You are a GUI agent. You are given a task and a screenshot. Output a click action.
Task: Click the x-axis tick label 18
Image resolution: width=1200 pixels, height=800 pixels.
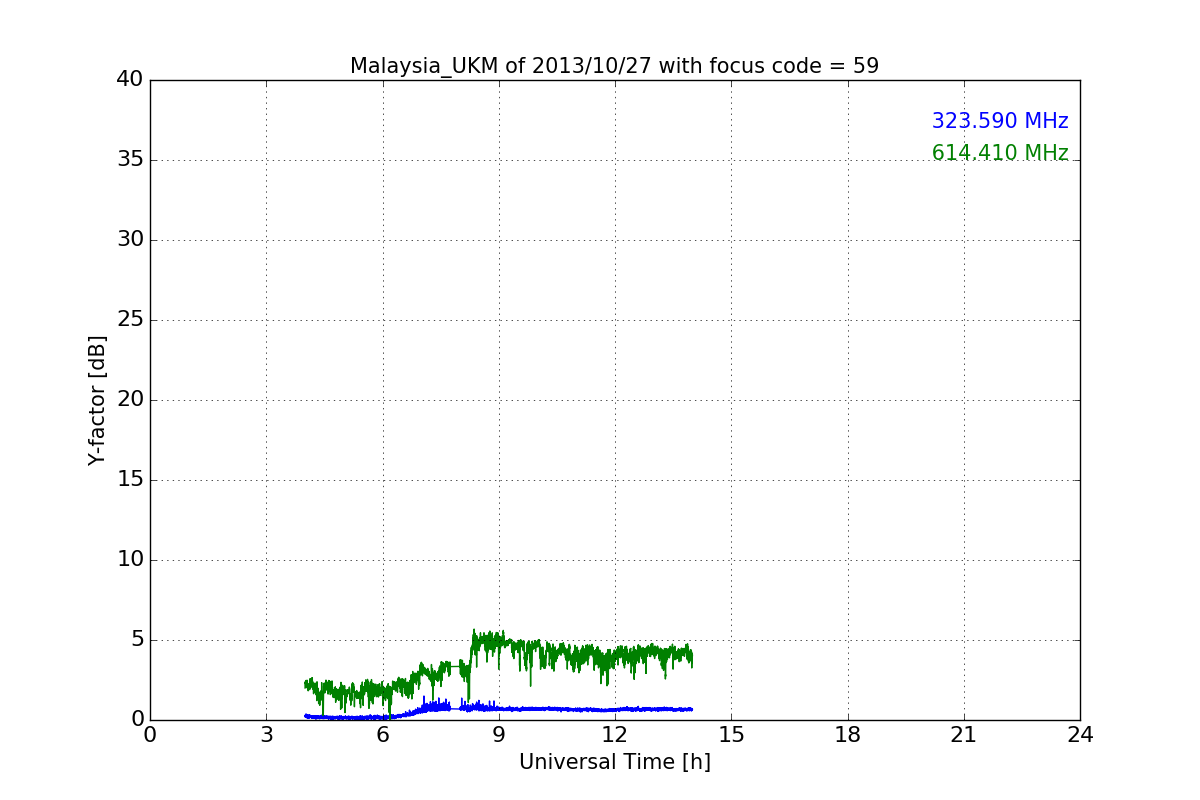click(848, 735)
